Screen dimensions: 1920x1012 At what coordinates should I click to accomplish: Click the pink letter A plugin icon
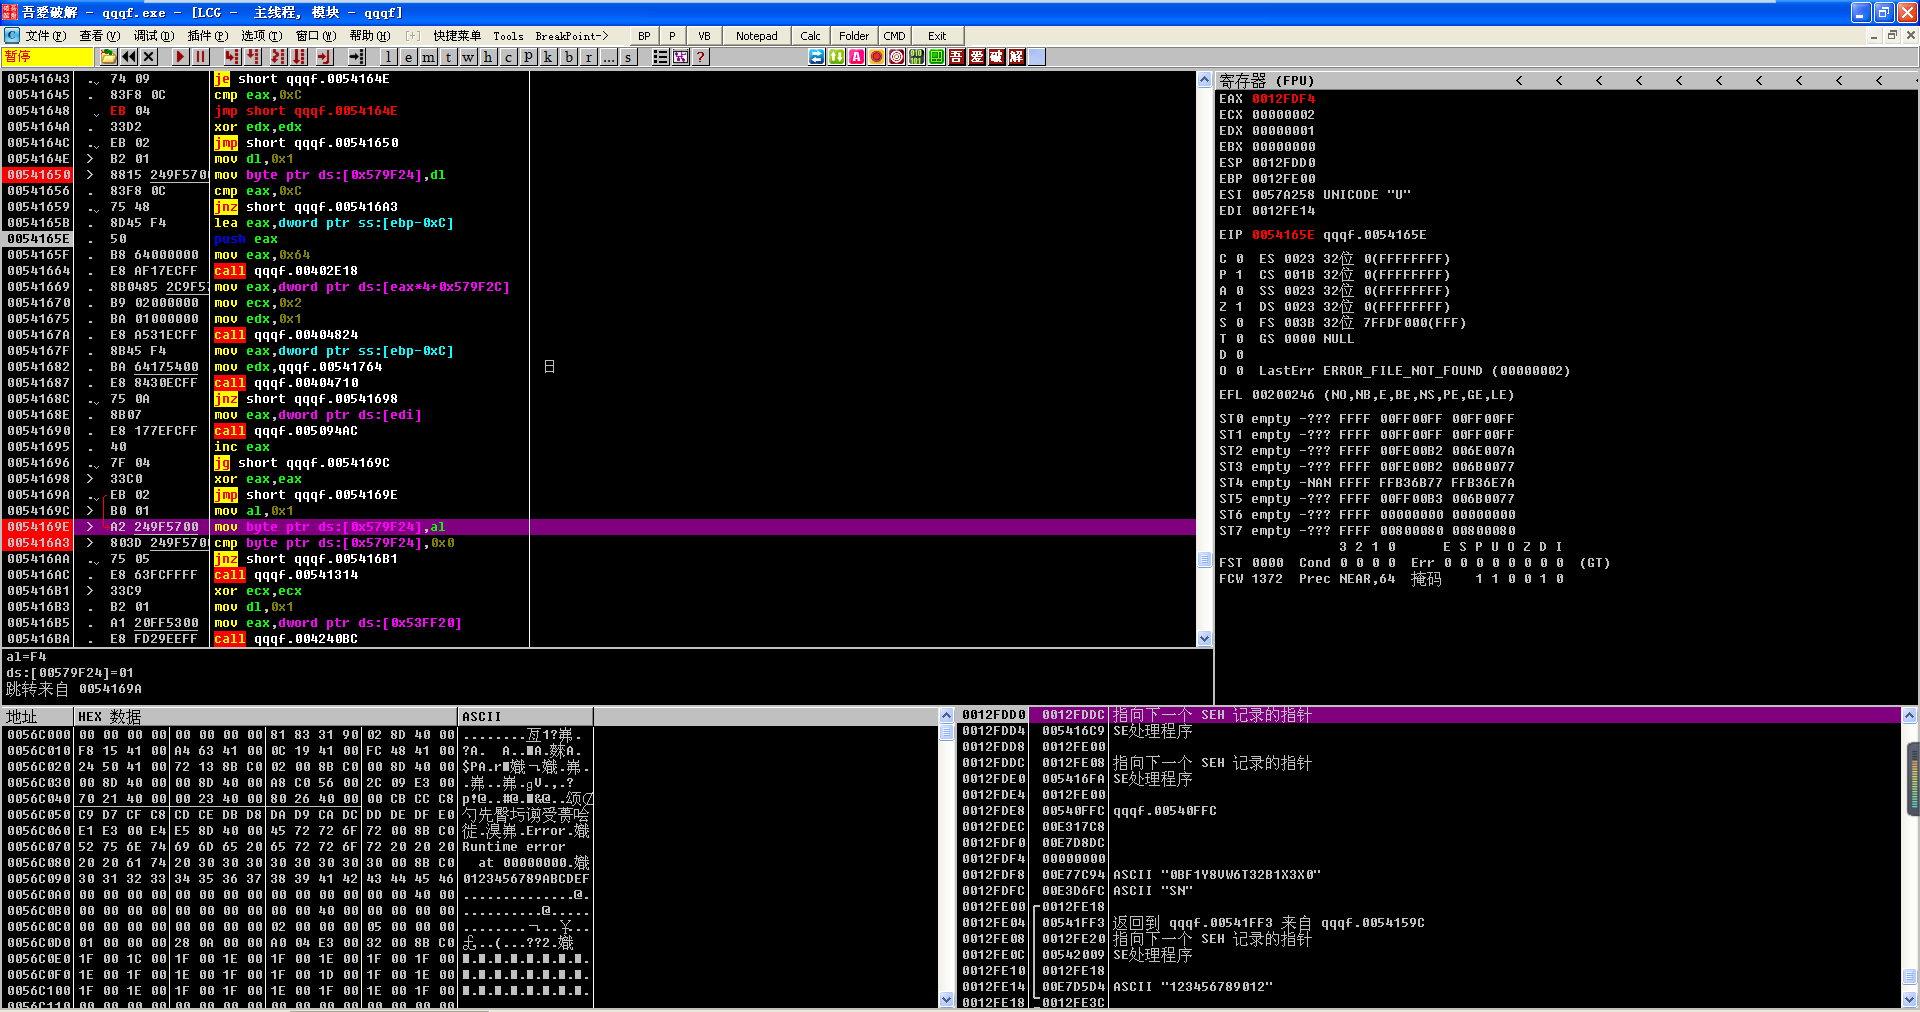857,57
